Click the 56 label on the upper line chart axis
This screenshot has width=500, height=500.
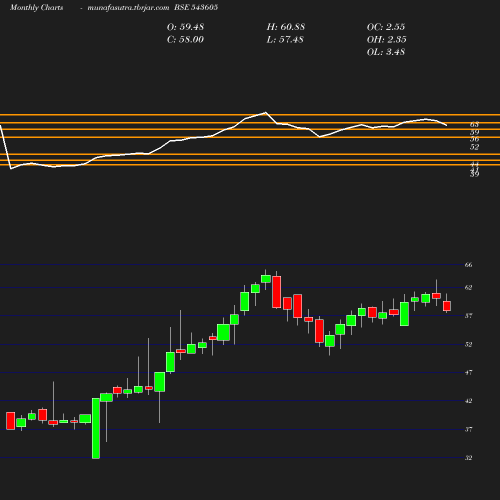point(474,139)
